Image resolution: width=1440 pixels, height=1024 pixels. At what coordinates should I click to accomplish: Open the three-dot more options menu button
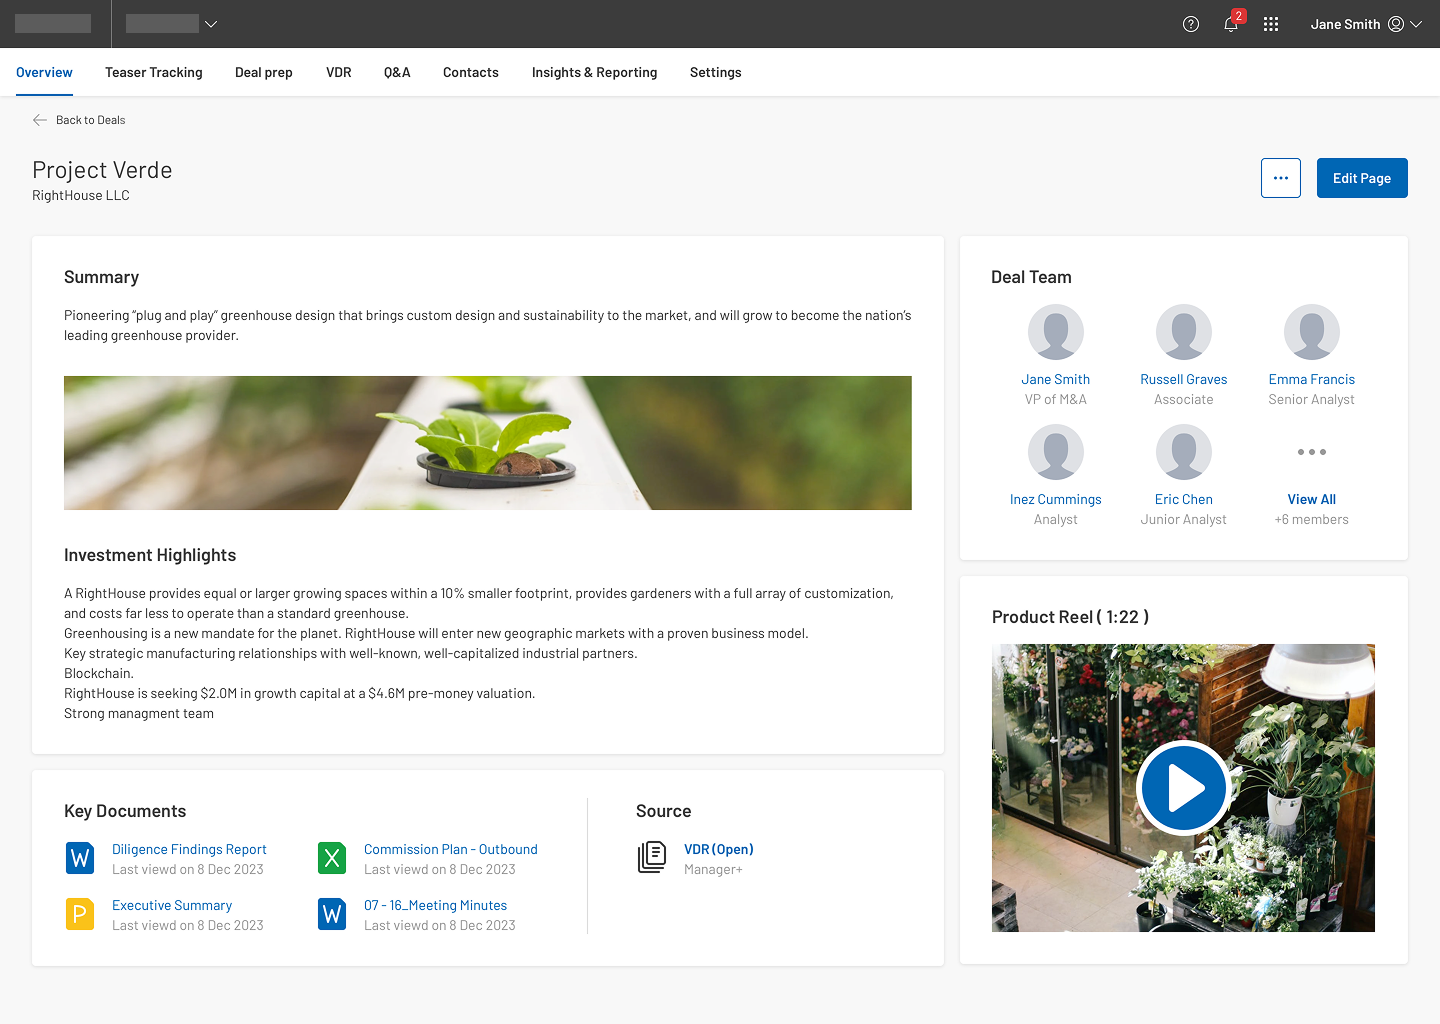pos(1280,178)
